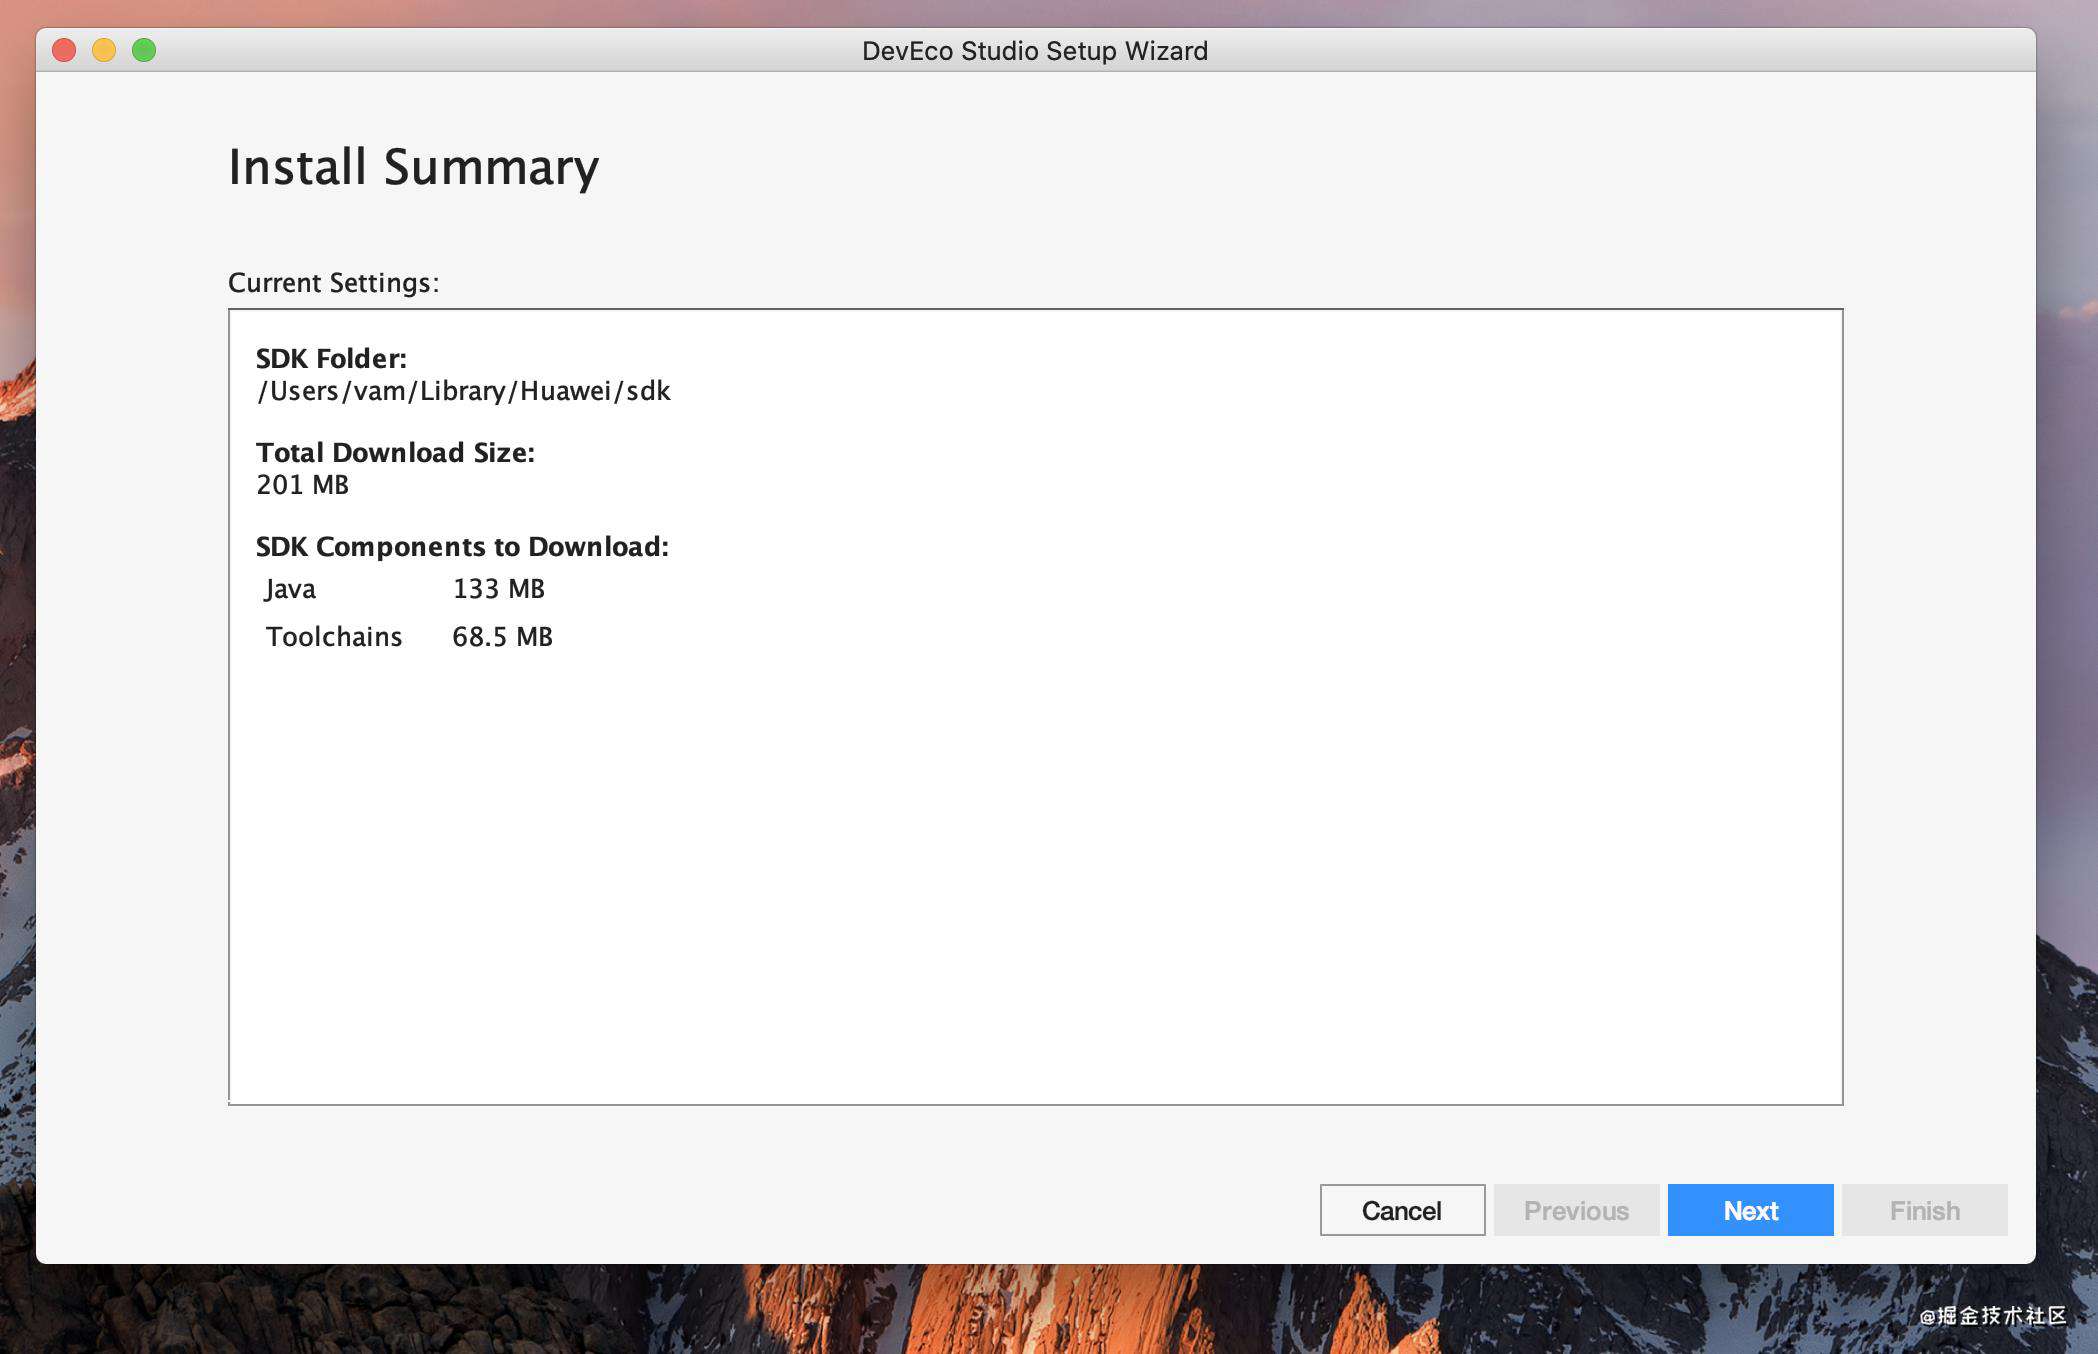Click the 133 MB Java size
The width and height of the screenshot is (2098, 1354).
tap(499, 589)
